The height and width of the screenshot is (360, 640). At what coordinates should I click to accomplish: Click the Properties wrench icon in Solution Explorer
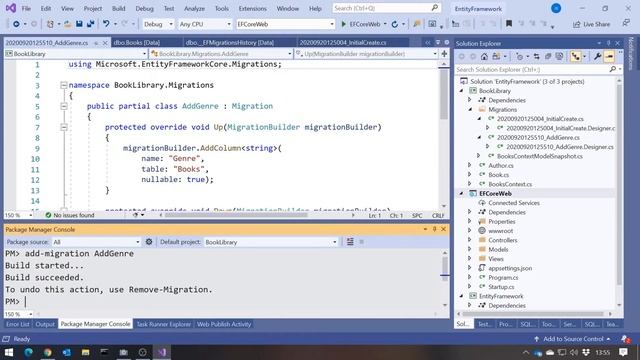[597, 57]
